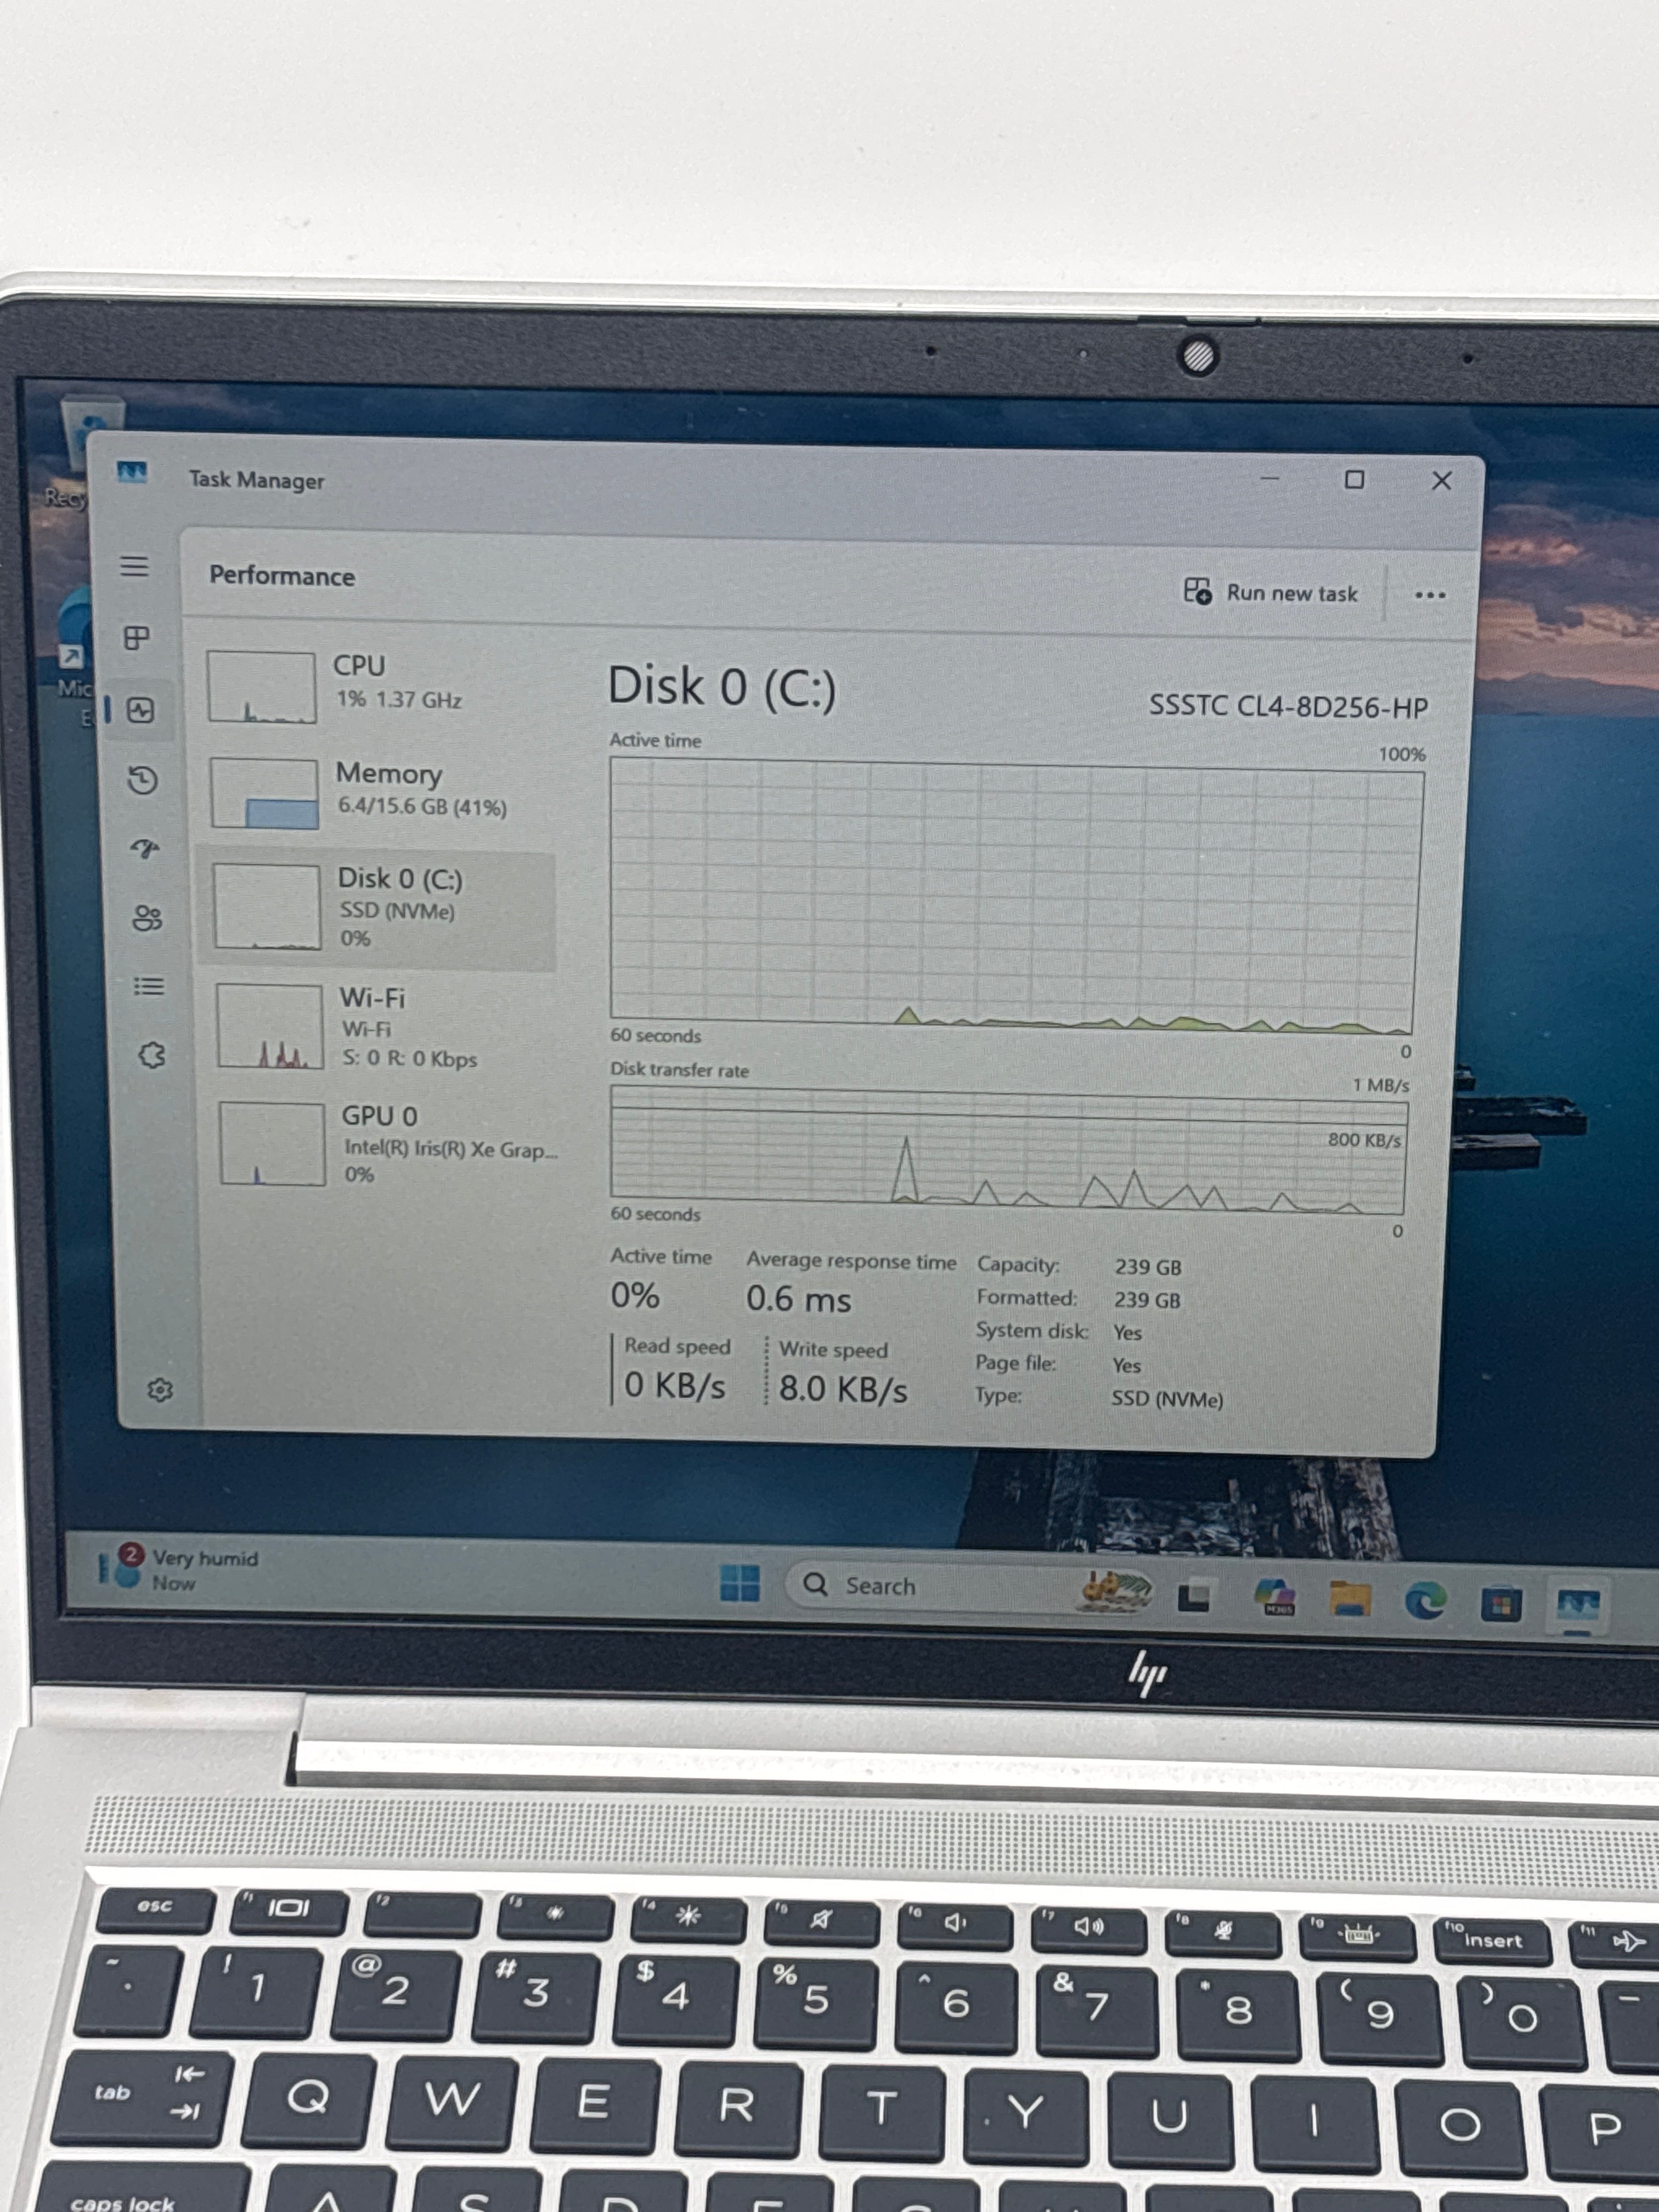Open Task Manager settings gear icon
The width and height of the screenshot is (1659, 2212).
tap(160, 1390)
